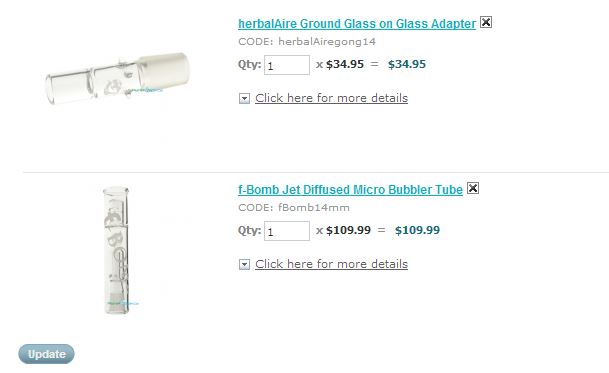Expand 'Click here for more details' under herbalAire
Image resolution: width=609 pixels, height=373 pixels.
point(331,98)
